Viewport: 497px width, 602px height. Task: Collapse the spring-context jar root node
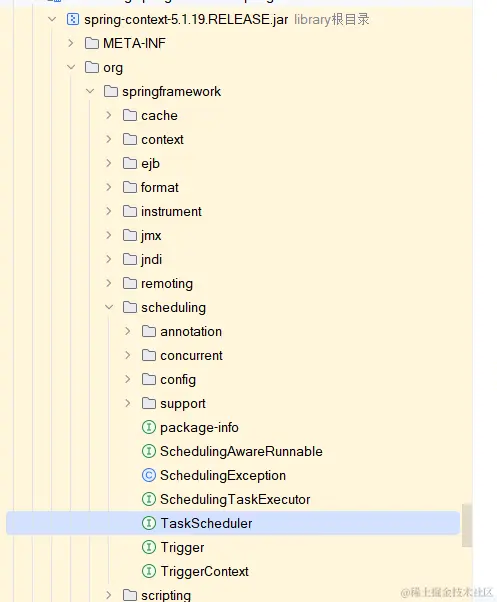(52, 19)
